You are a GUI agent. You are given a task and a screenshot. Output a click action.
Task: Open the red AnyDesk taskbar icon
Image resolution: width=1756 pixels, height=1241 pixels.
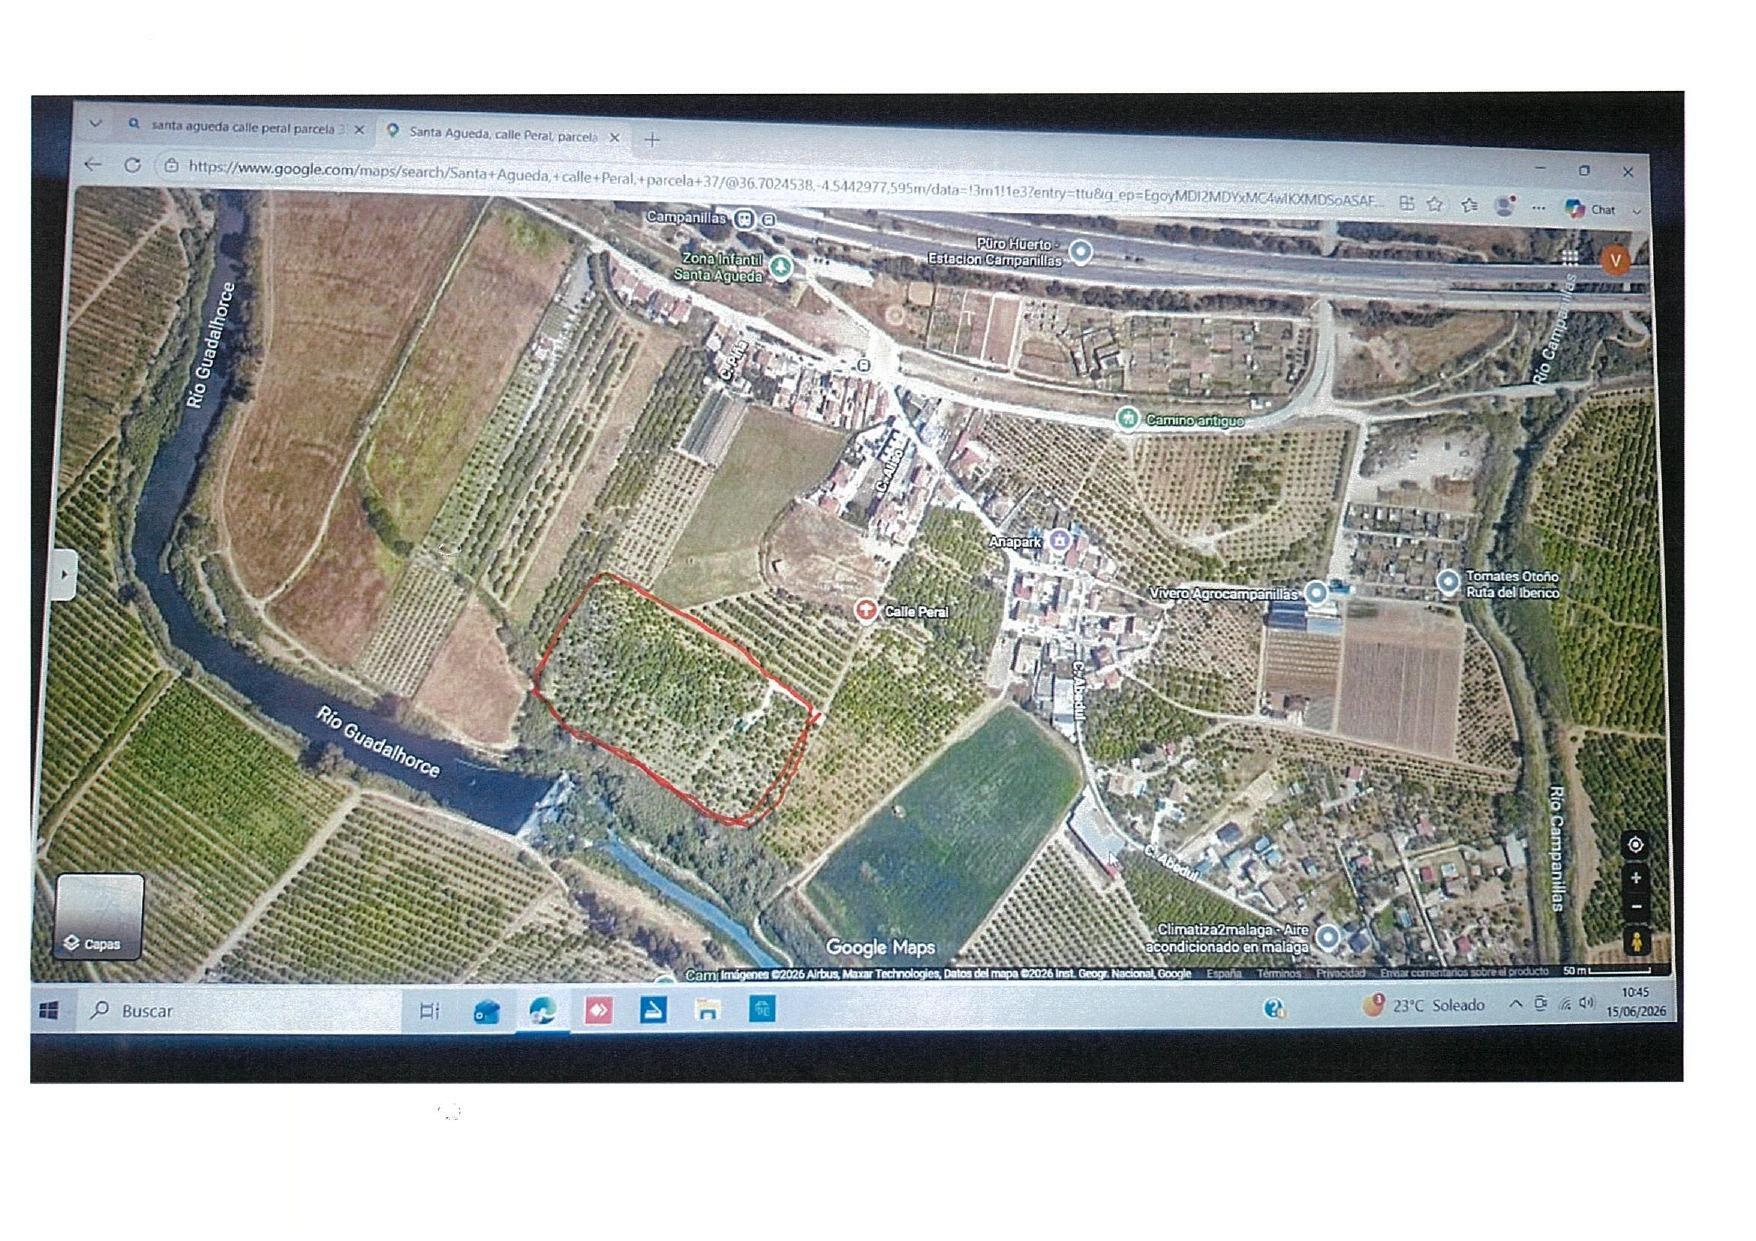pyautogui.click(x=598, y=1010)
